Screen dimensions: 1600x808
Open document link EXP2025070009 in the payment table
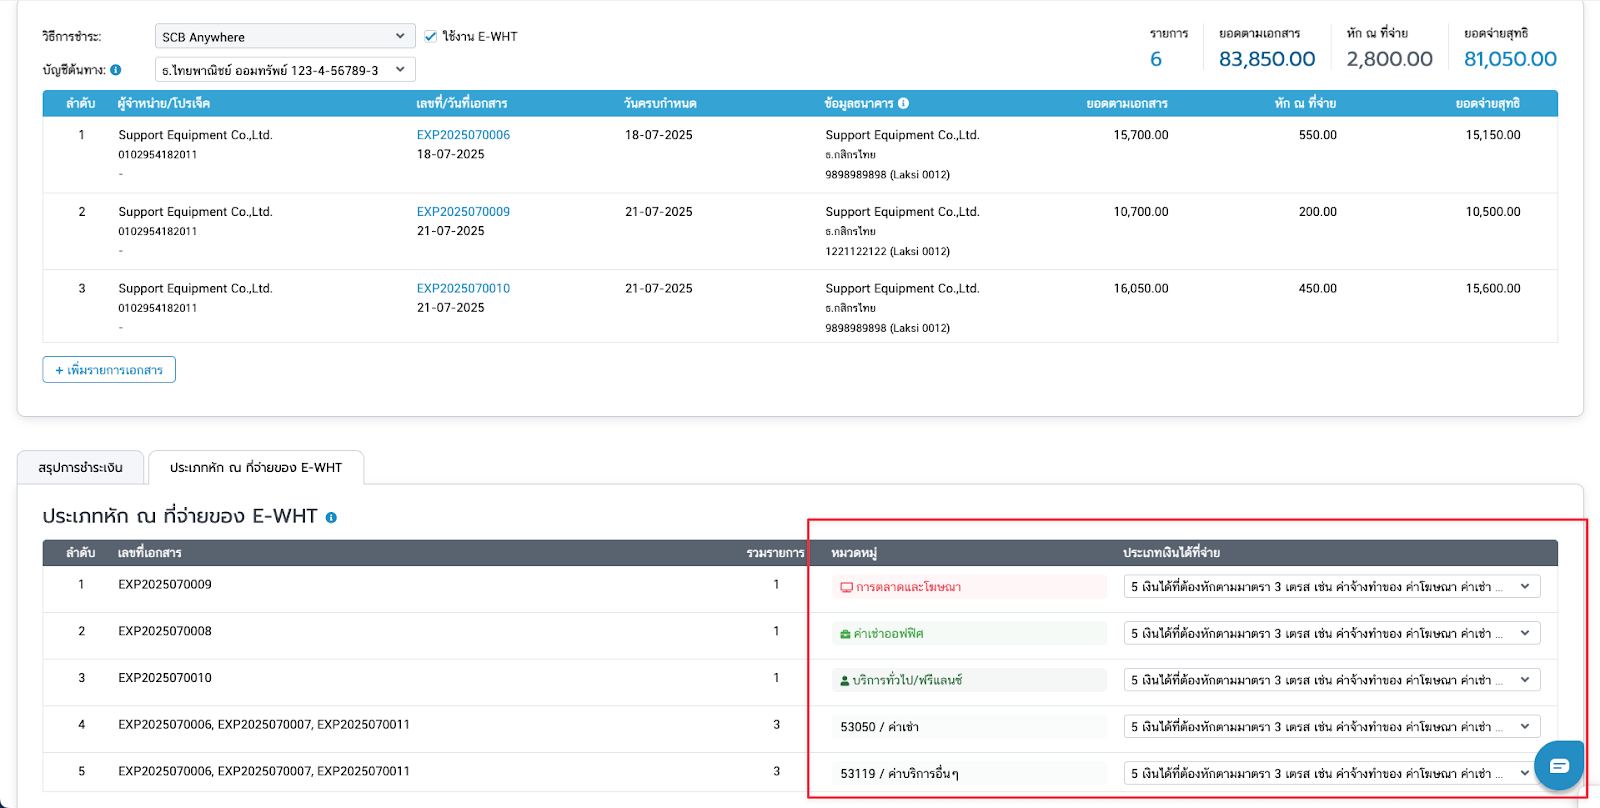tap(463, 212)
